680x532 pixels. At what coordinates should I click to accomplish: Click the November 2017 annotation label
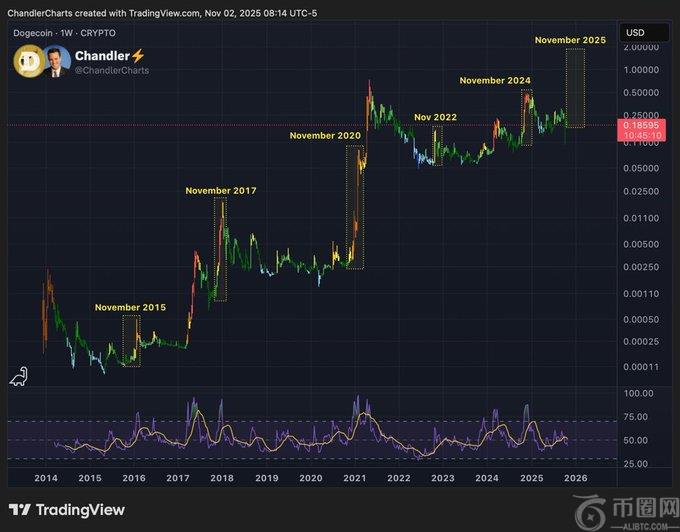[221, 190]
